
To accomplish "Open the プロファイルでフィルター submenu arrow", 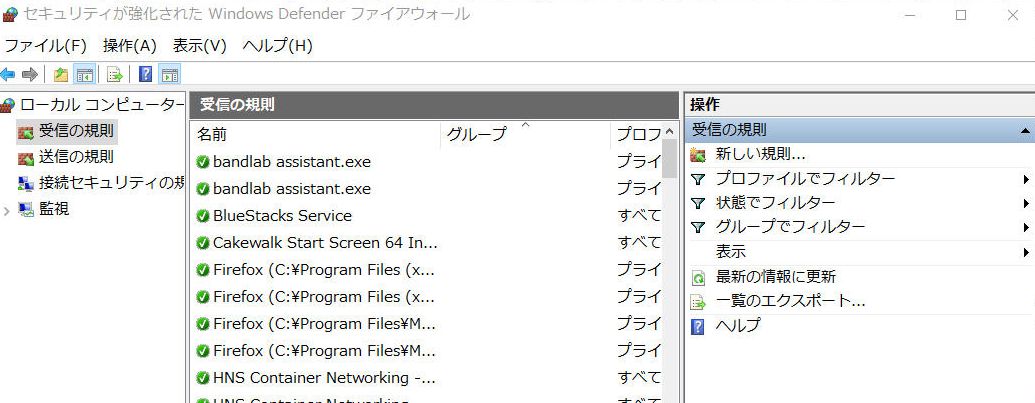I will (1026, 179).
